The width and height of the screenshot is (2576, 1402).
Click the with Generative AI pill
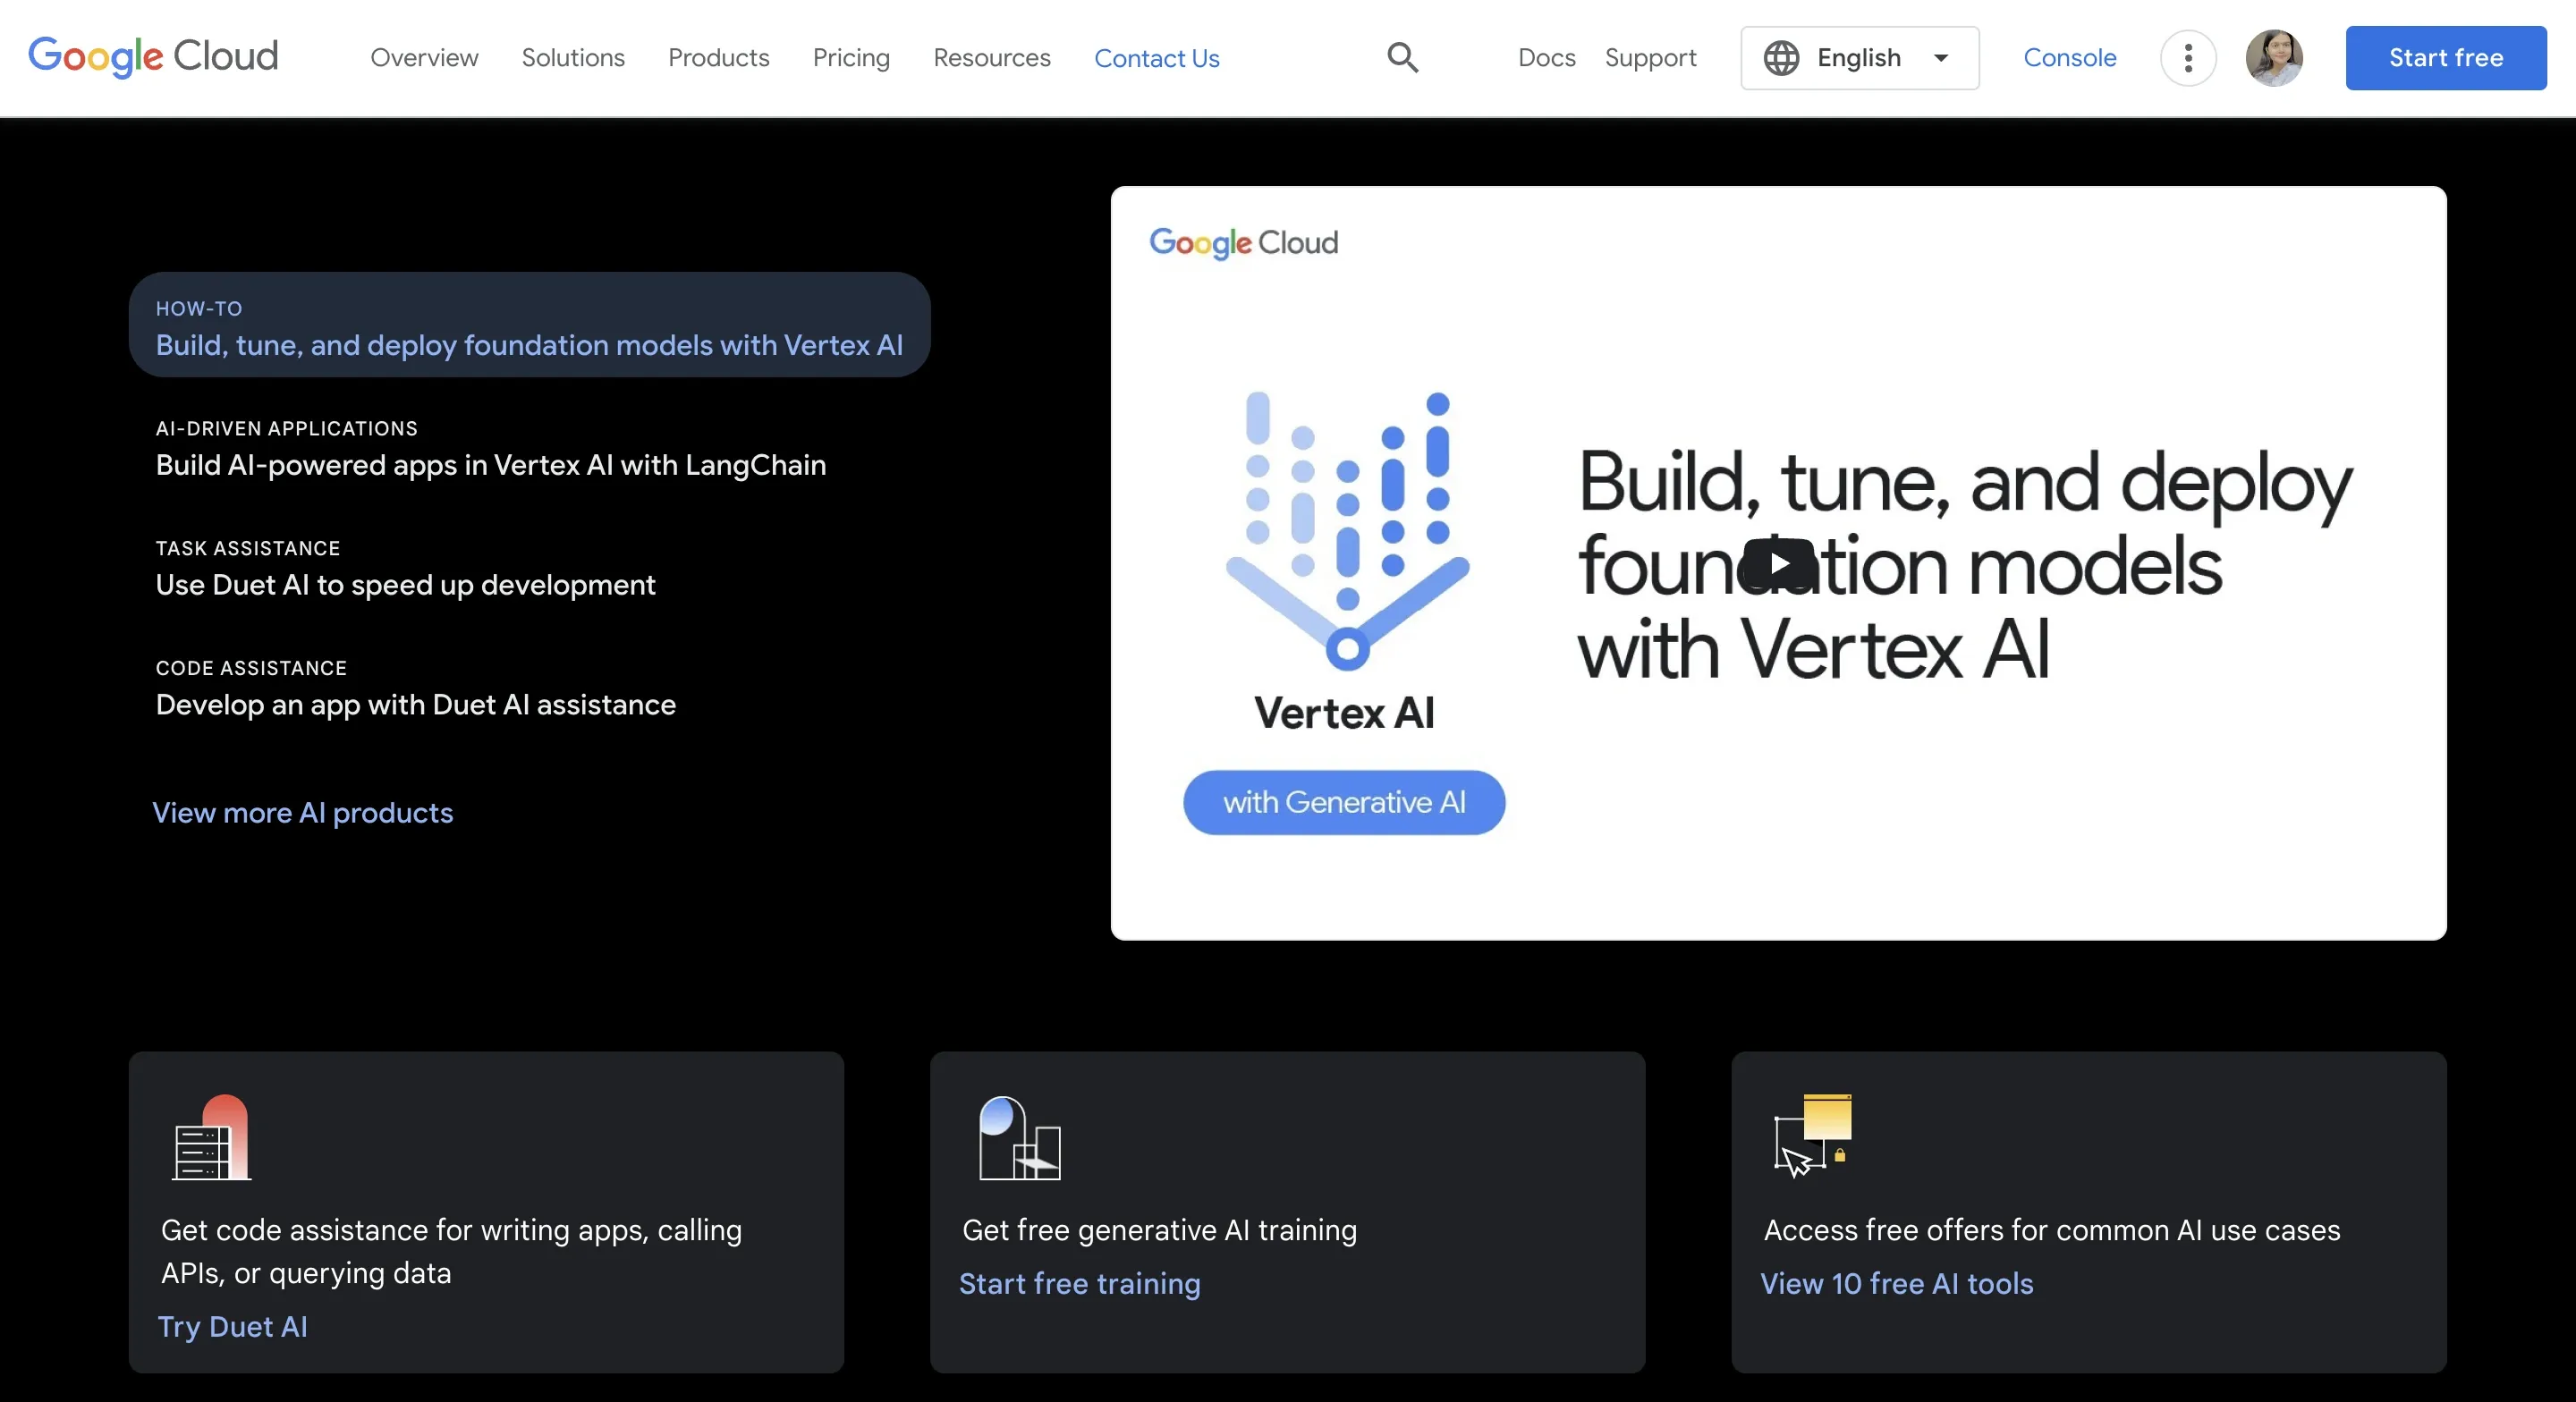click(1344, 802)
